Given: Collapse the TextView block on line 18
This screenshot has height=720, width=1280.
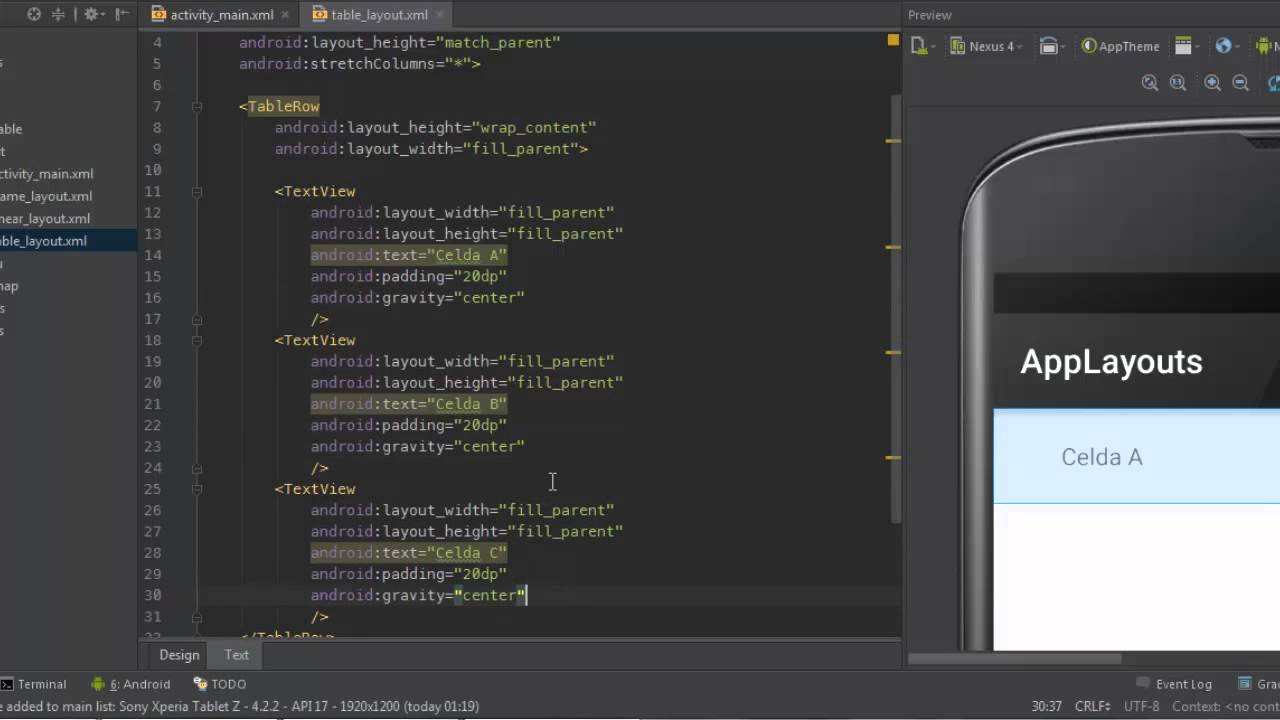Looking at the screenshot, I should click(x=197, y=340).
